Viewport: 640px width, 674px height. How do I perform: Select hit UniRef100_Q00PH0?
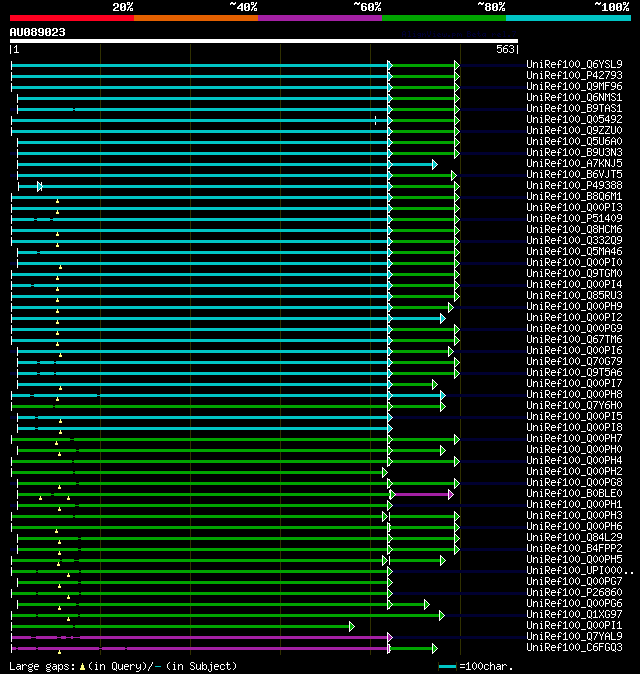574,450
